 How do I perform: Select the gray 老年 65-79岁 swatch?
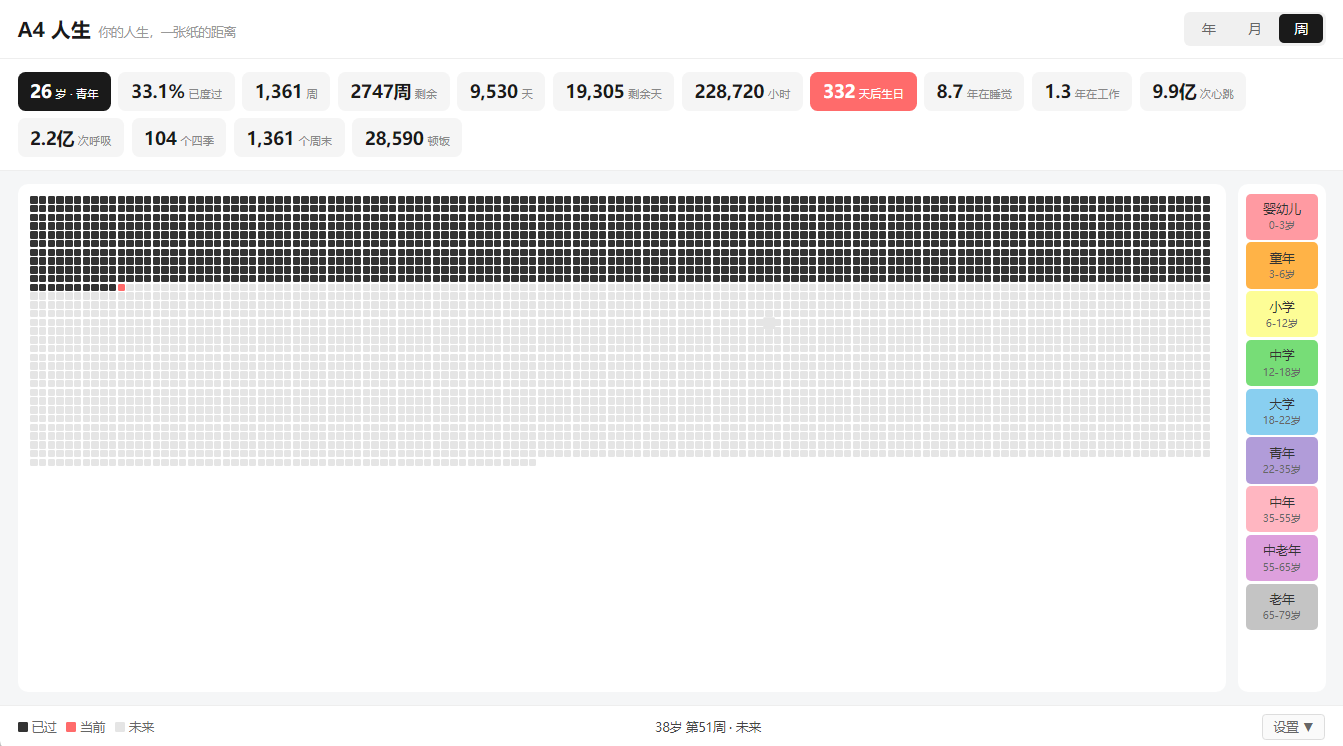click(x=1282, y=606)
